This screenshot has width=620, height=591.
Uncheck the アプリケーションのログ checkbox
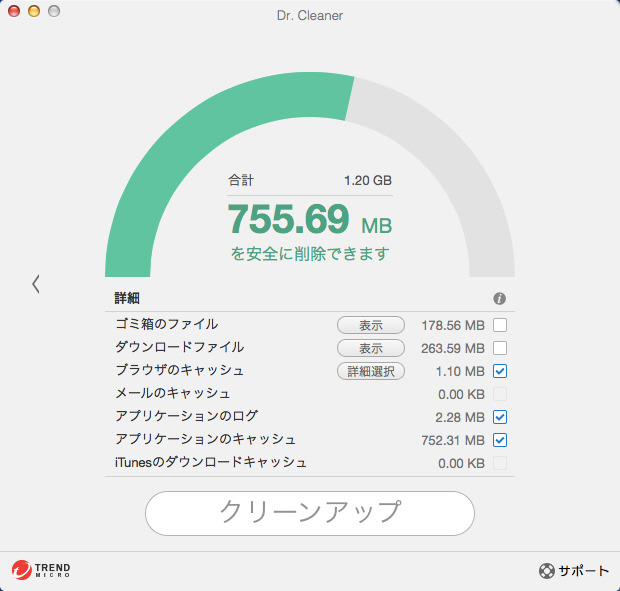coord(500,417)
